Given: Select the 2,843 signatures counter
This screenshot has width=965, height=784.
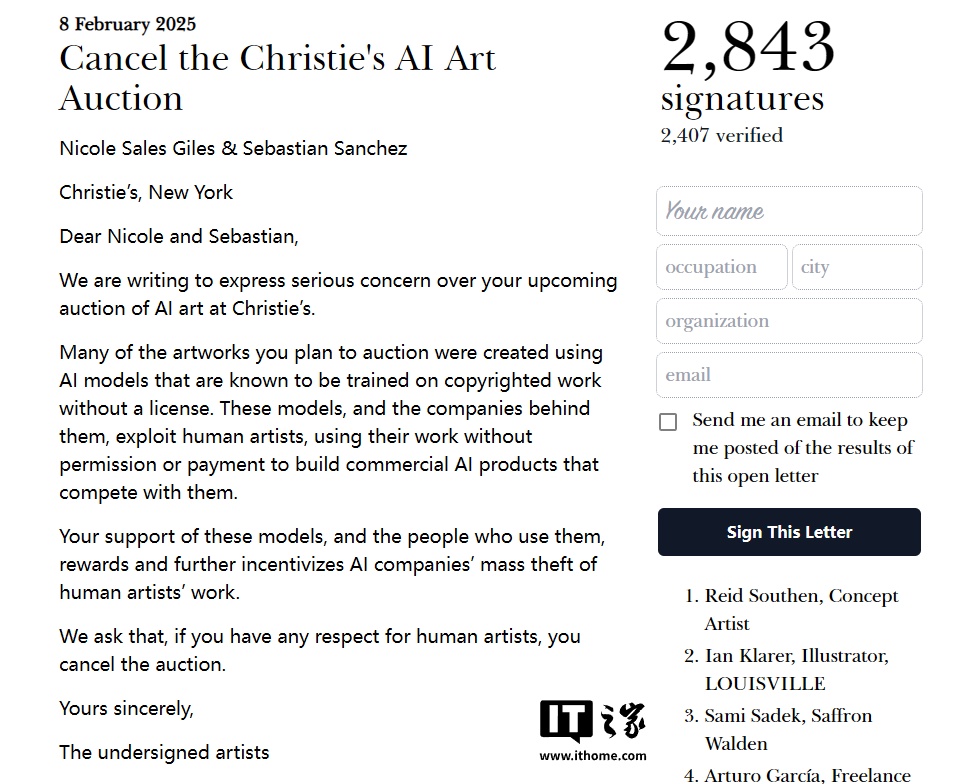Looking at the screenshot, I should tap(748, 66).
